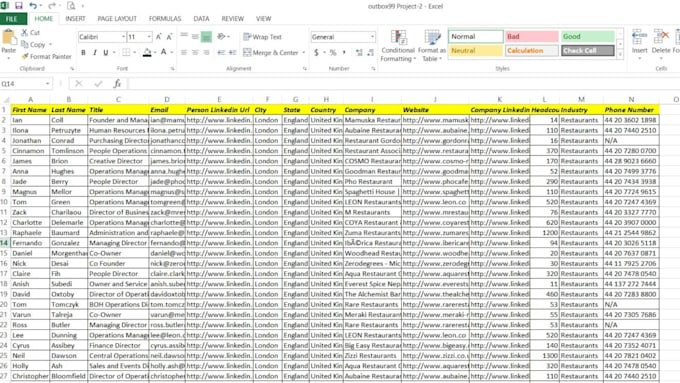
Task: Click the Font Color A swatch
Action: [x=163, y=52]
